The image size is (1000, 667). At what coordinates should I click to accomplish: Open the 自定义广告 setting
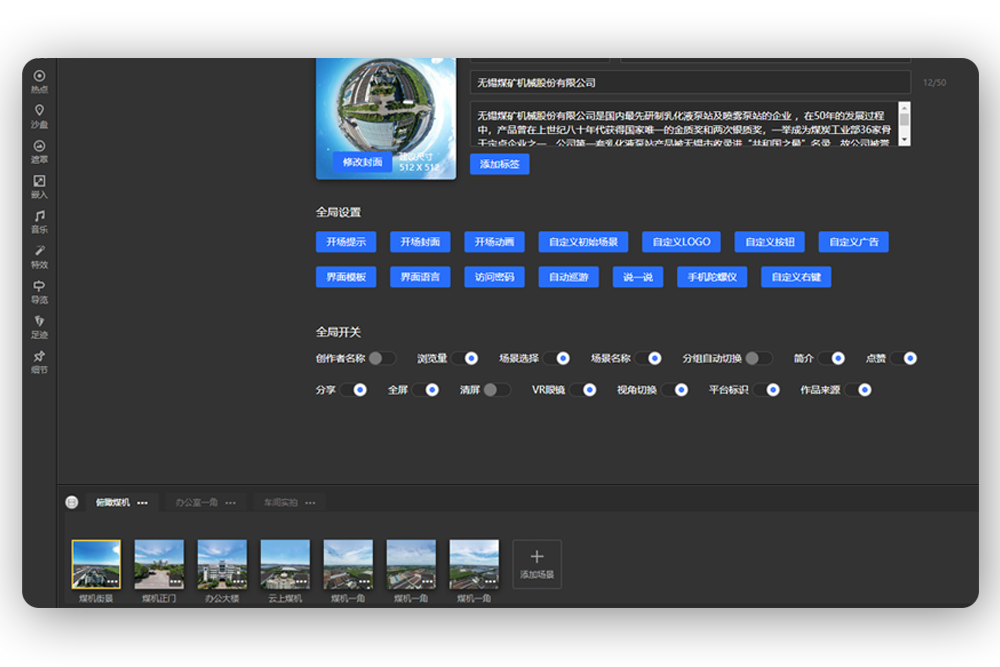pyautogui.click(x=853, y=242)
